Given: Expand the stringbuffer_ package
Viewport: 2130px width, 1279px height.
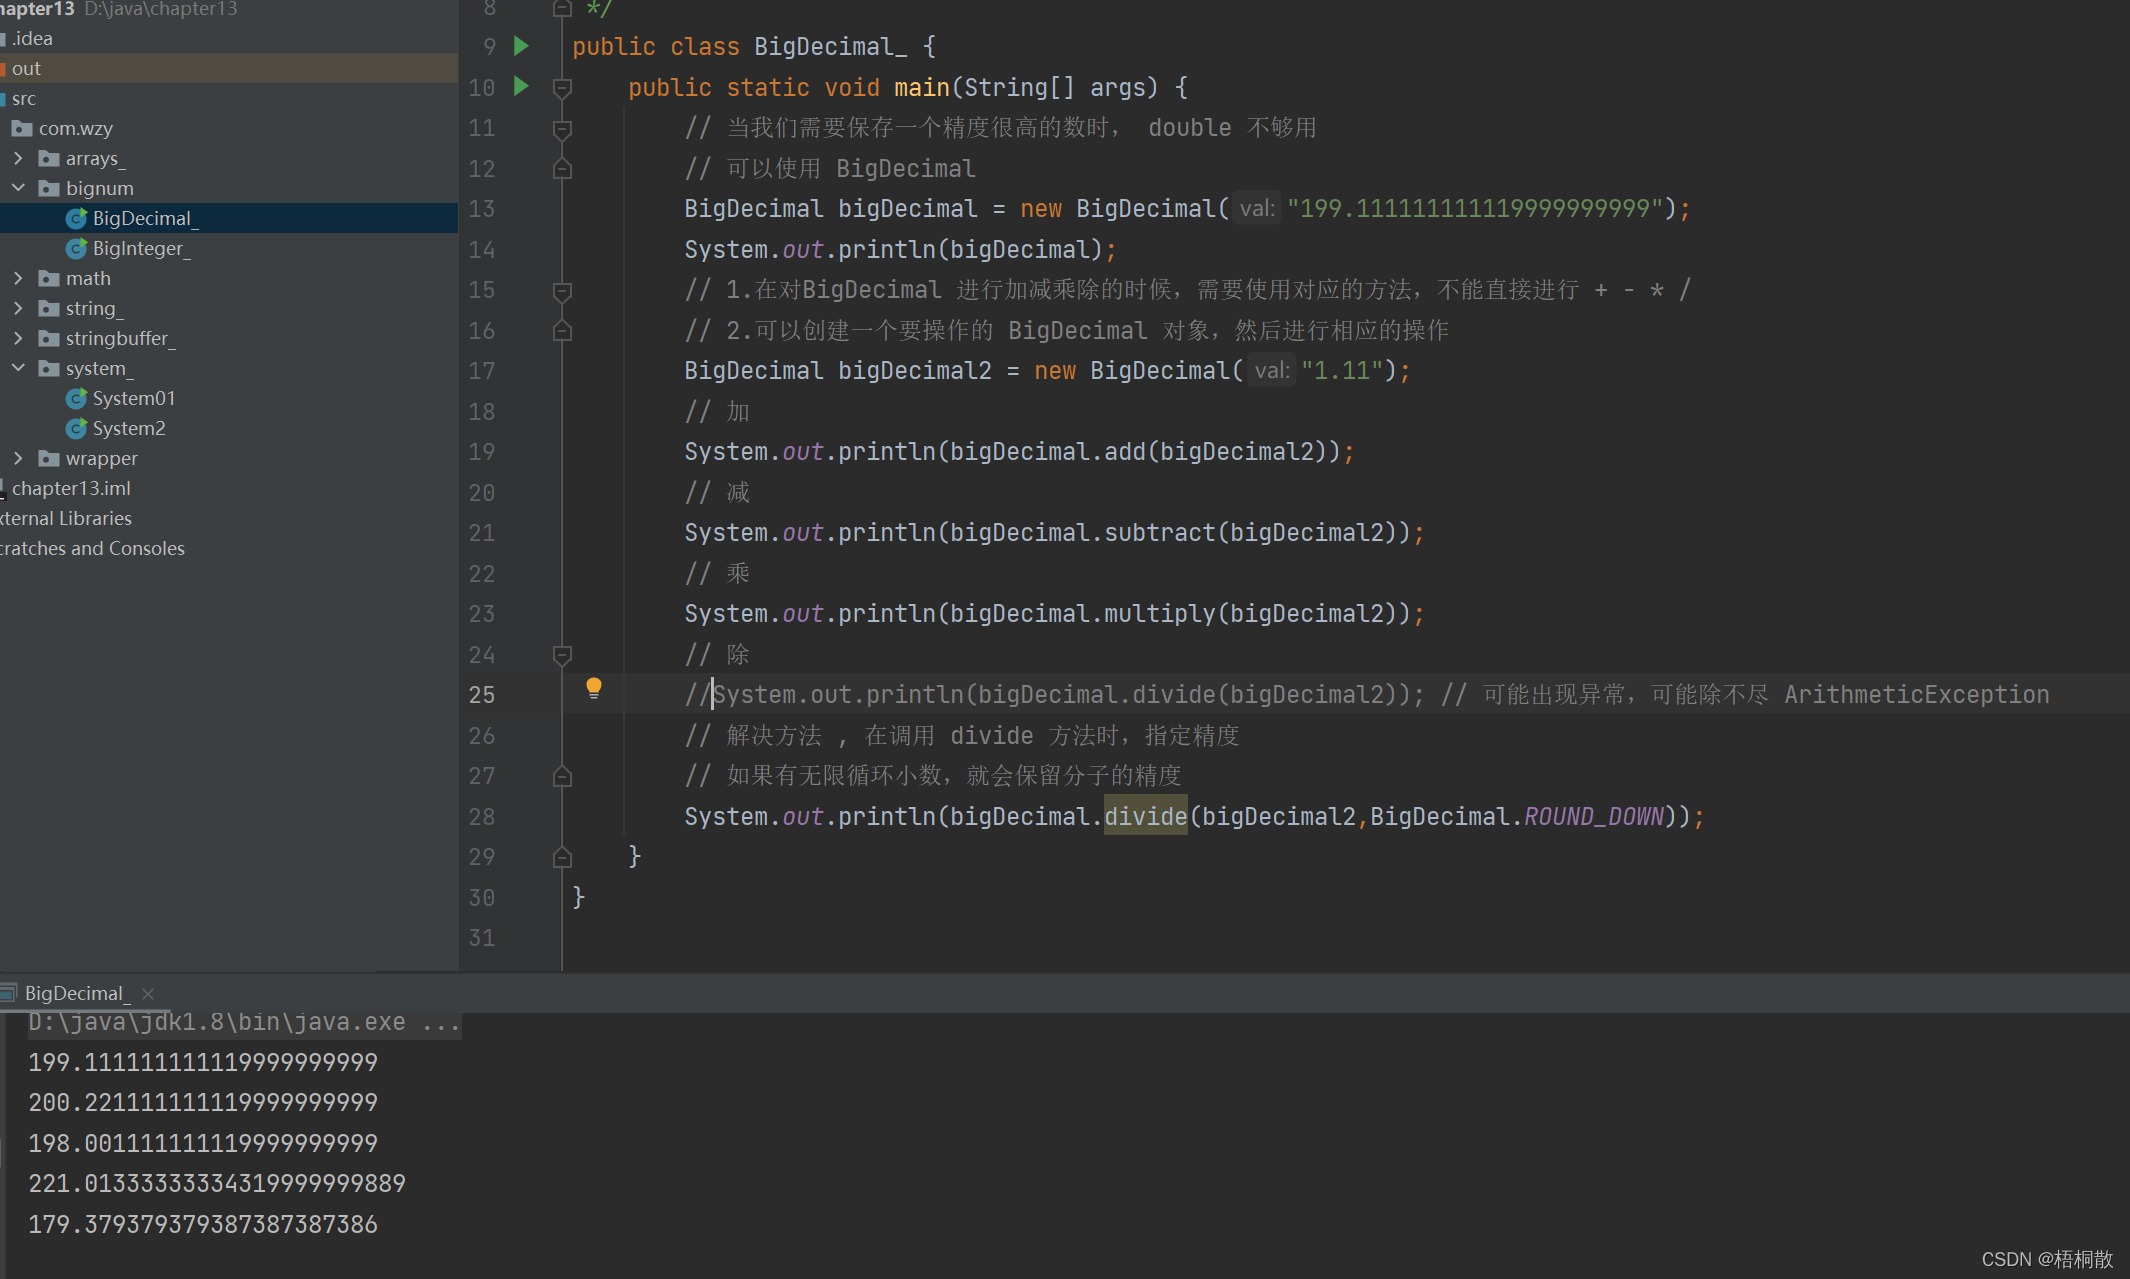Looking at the screenshot, I should 18,338.
